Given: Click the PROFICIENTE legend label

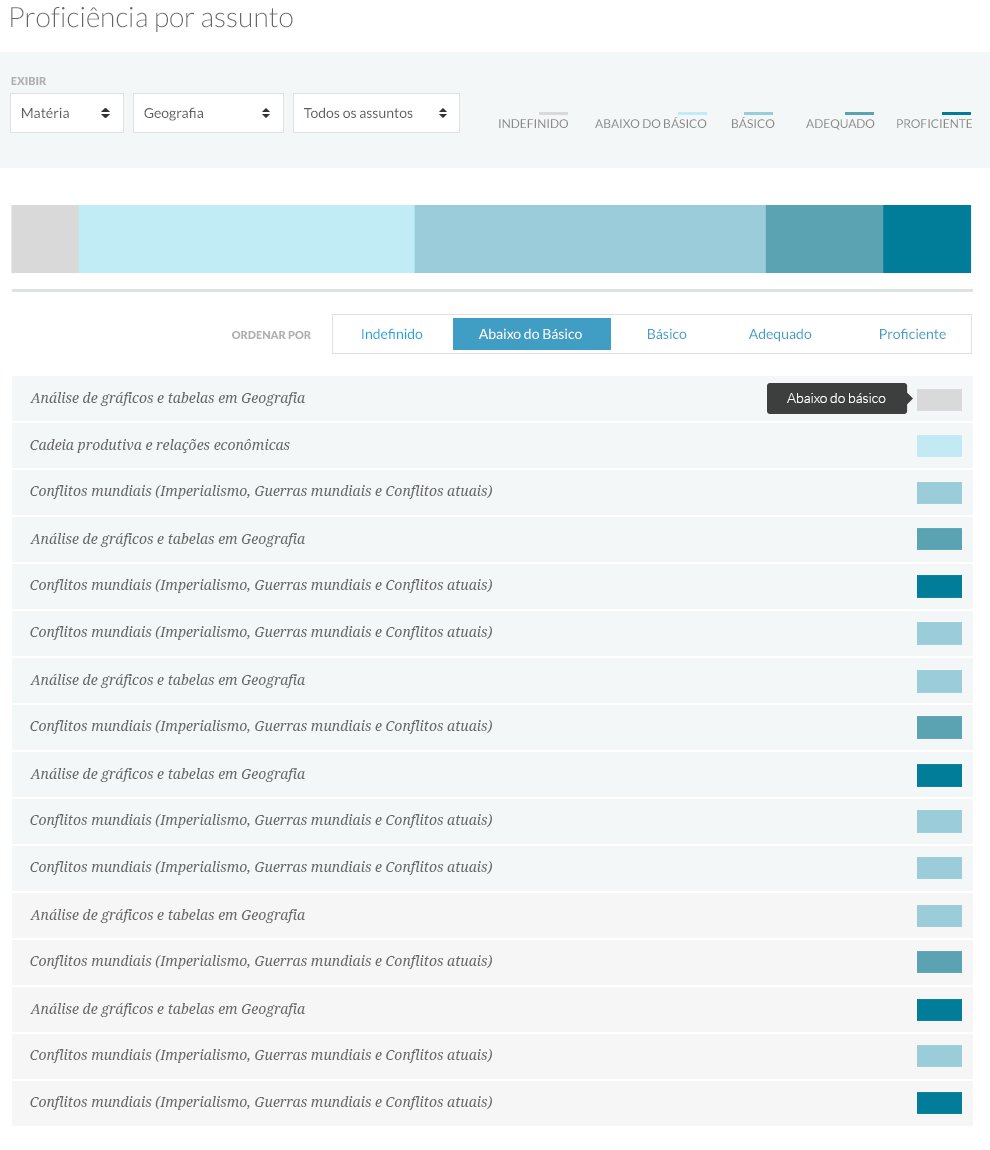Looking at the screenshot, I should tap(933, 124).
